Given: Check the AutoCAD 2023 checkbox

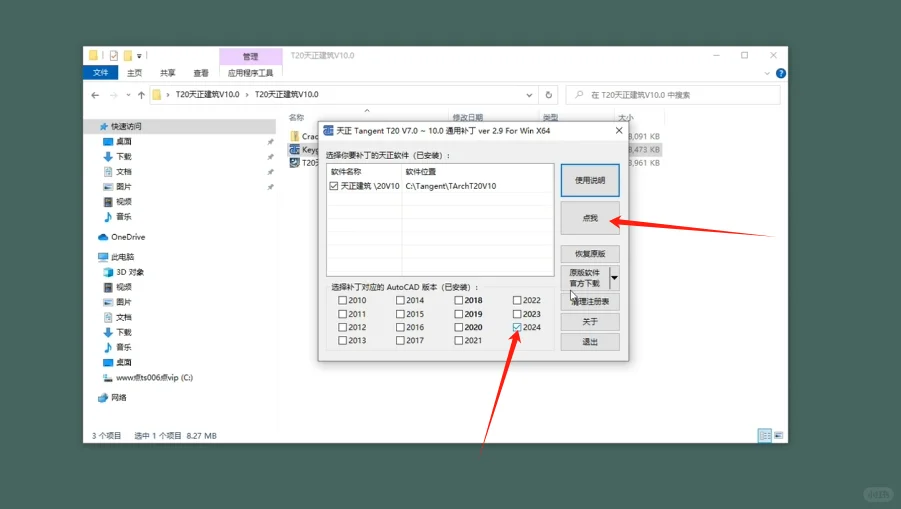Looking at the screenshot, I should tap(517, 314).
